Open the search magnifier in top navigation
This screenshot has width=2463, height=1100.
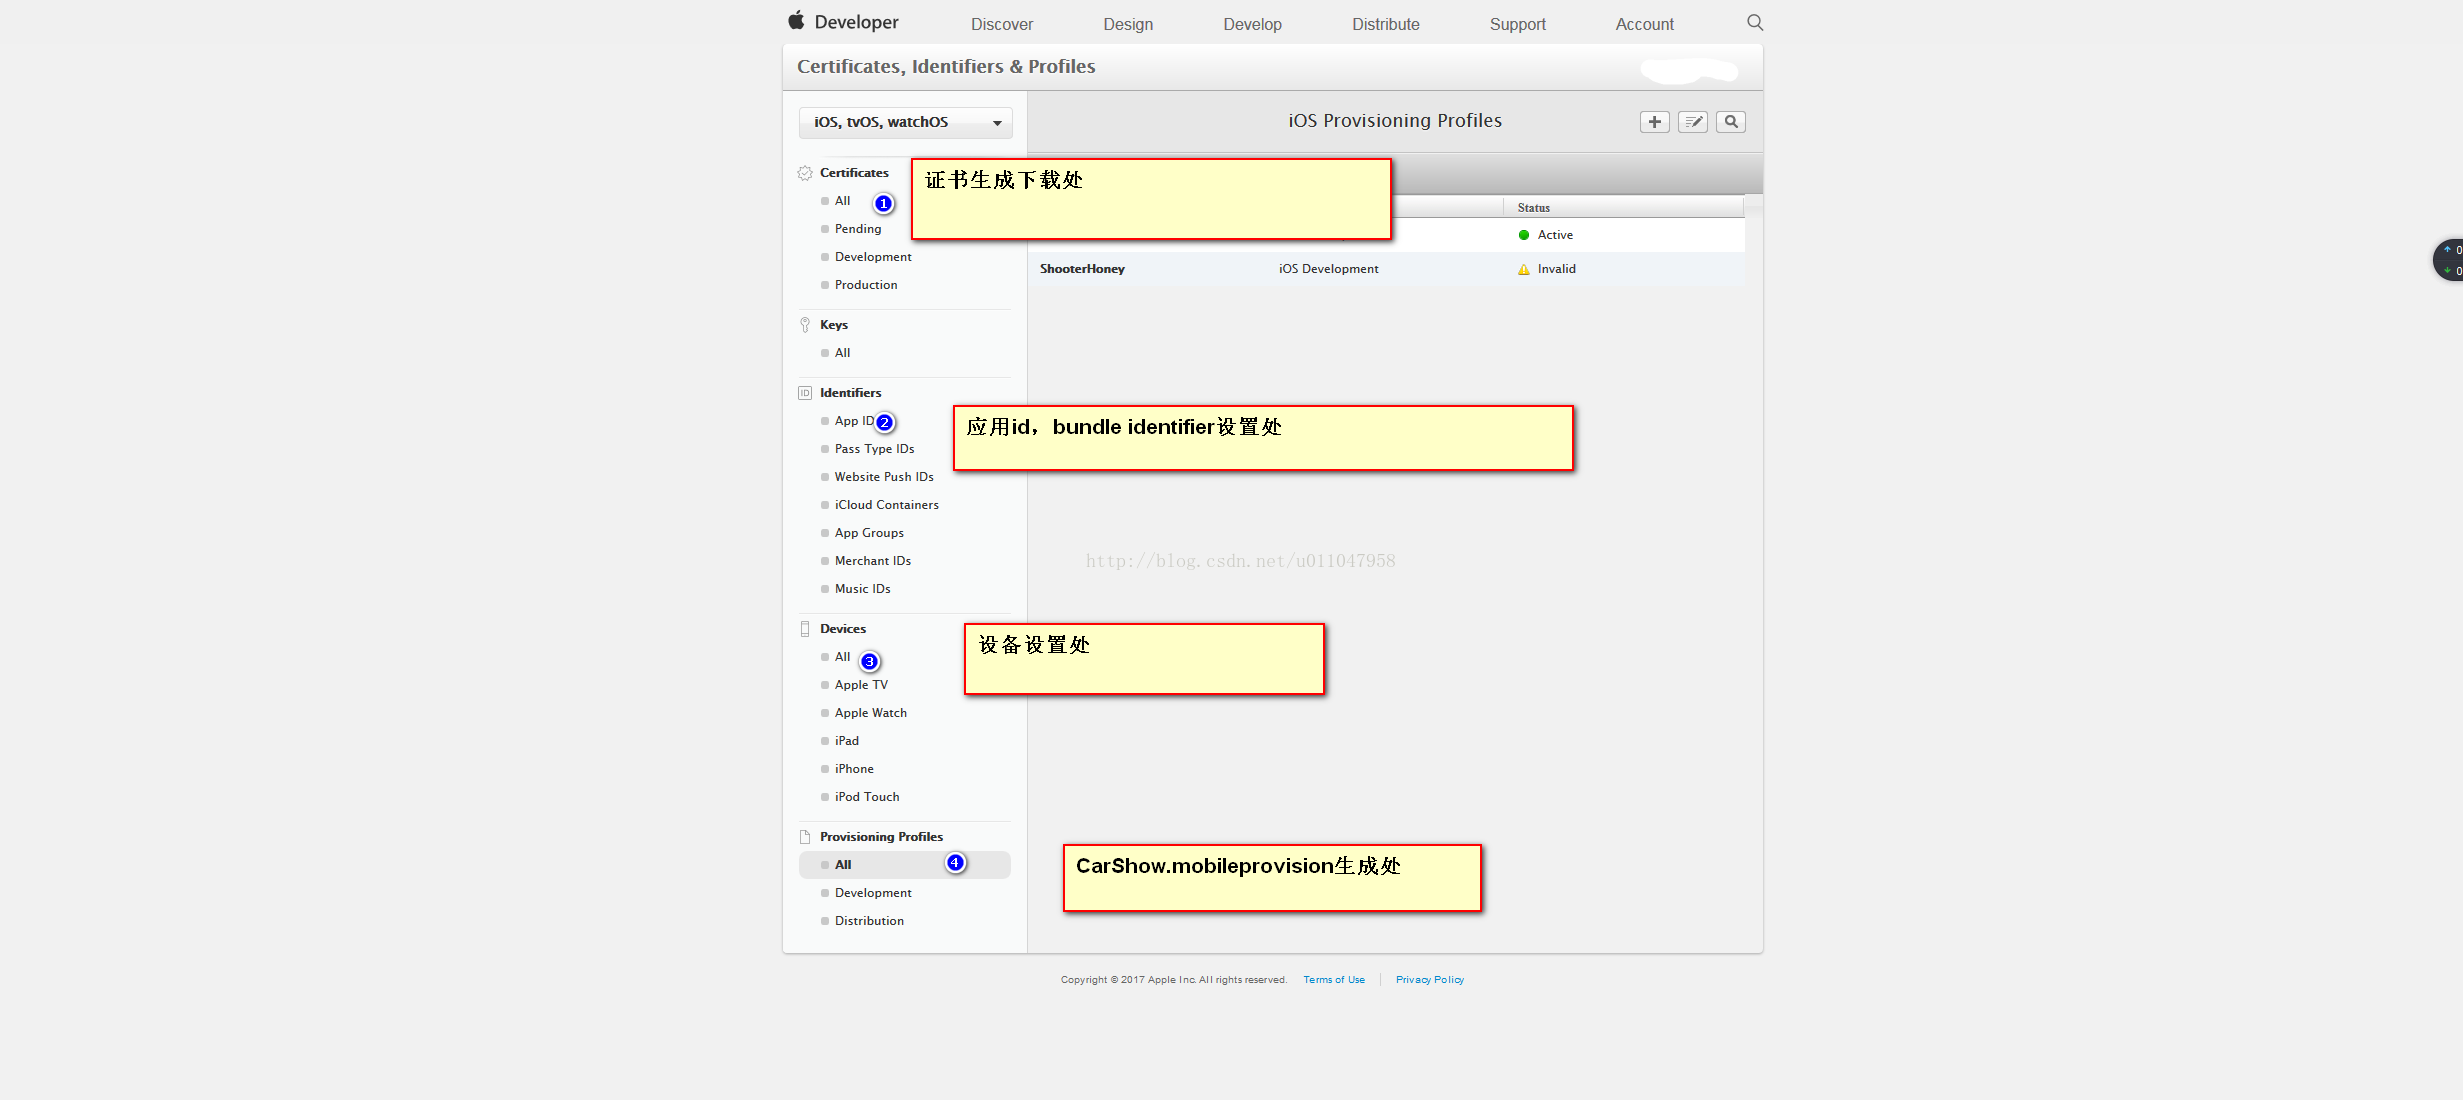(x=1755, y=23)
